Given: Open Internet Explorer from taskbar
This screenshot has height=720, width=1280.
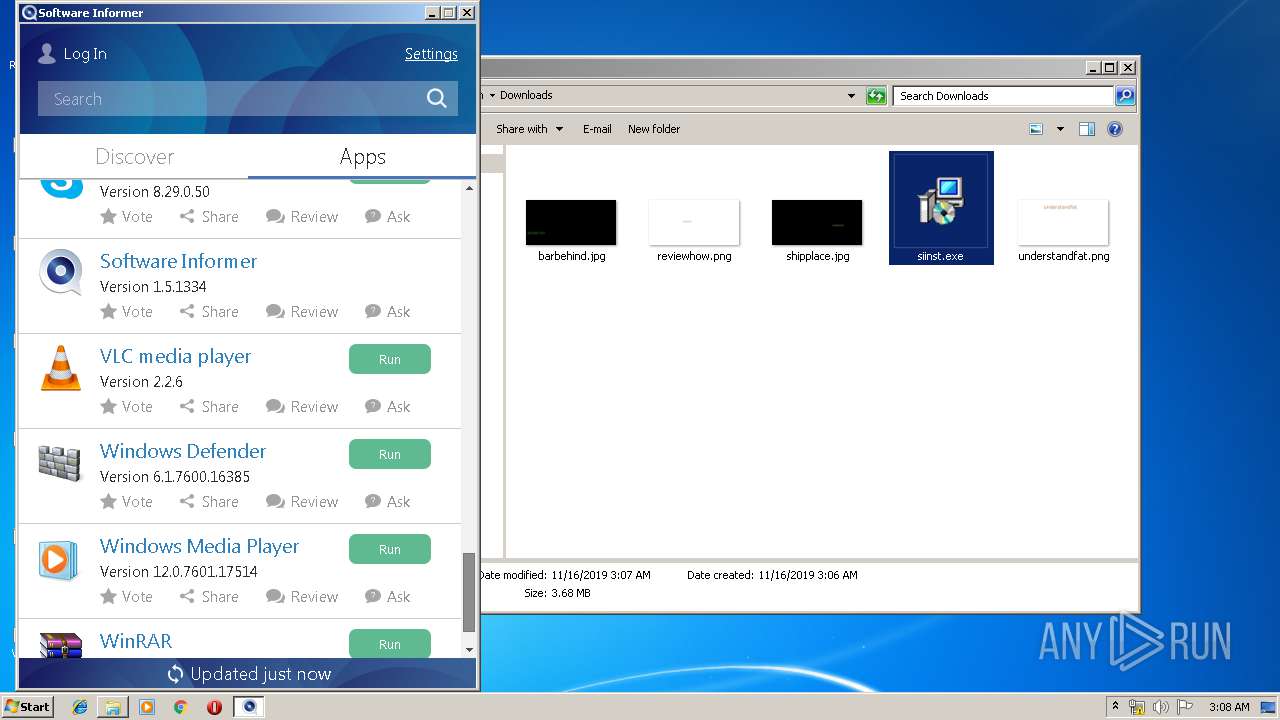Looking at the screenshot, I should pyautogui.click(x=80, y=707).
